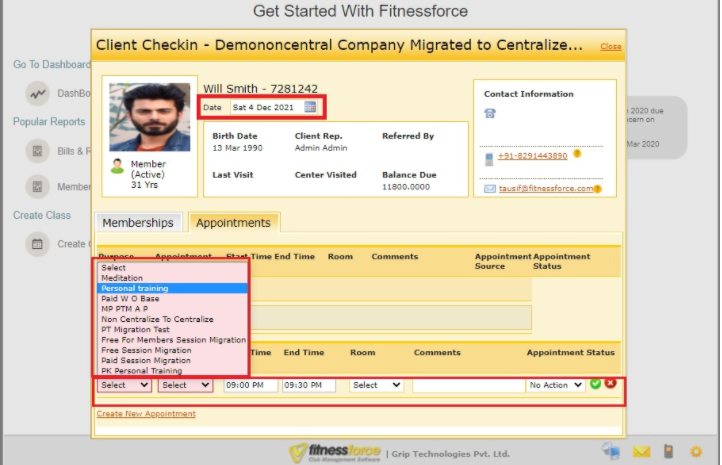Close the Client Checkin dialog
Viewport: 722px width, 465px height.
[611, 46]
